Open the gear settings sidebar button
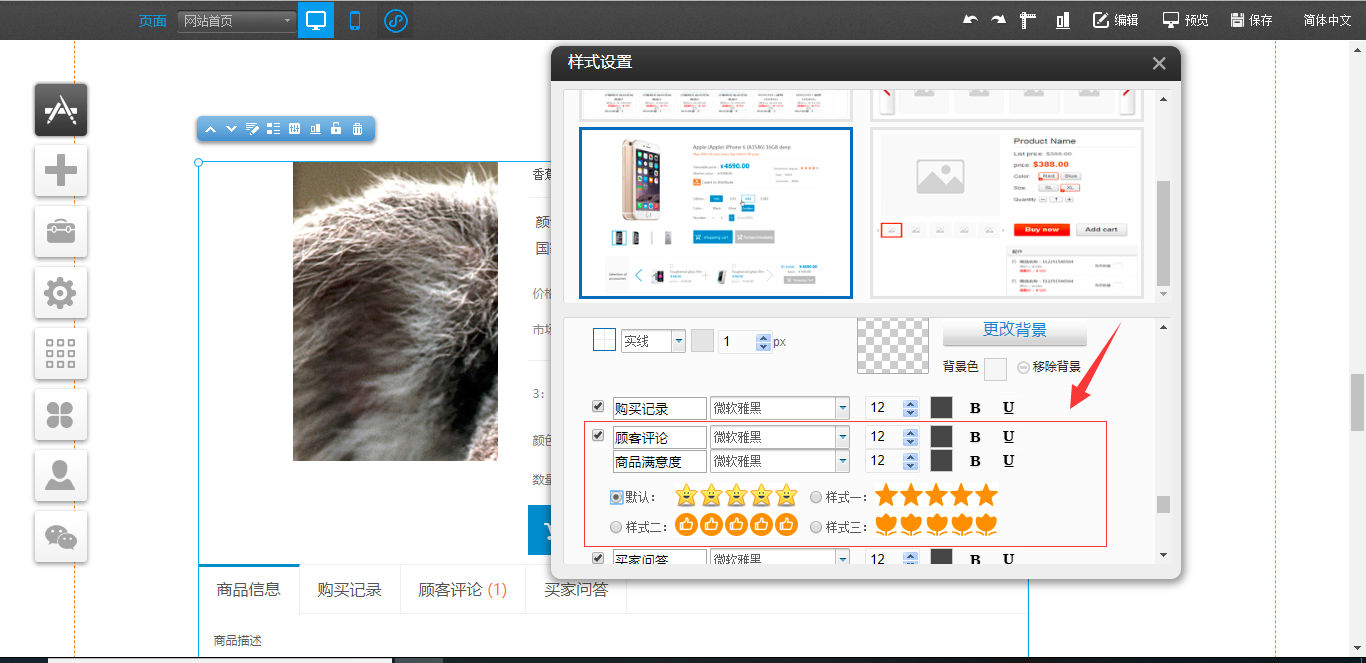Screen dimensions: 1366x663 [x=61, y=293]
